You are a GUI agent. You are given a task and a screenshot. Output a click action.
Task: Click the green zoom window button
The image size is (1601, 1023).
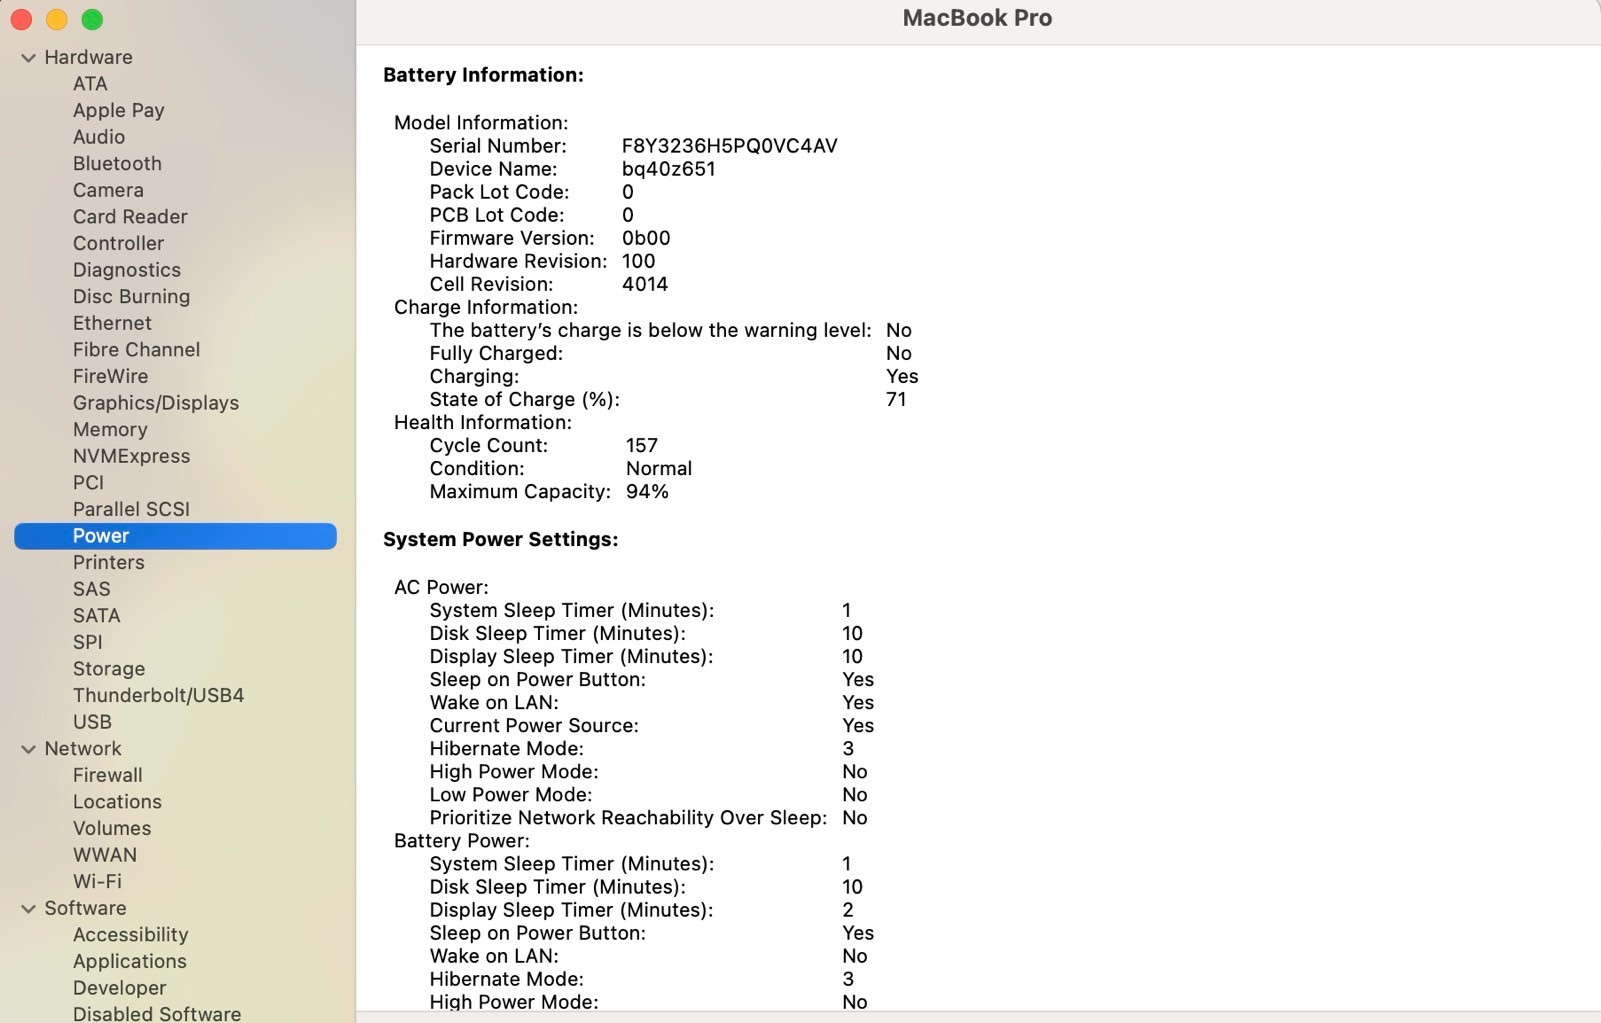(x=92, y=19)
